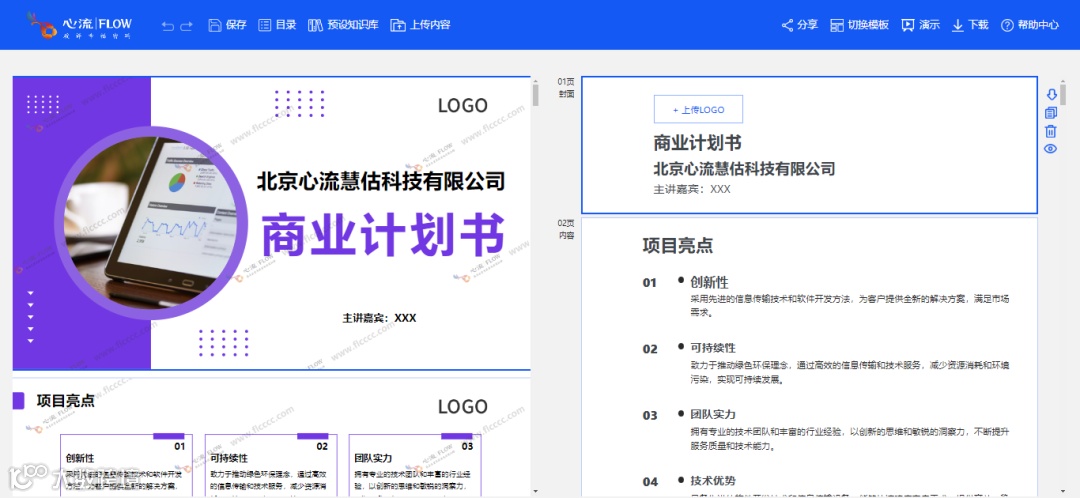Edit the 商业计划书 title in the outline
Image resolution: width=1080 pixels, height=498 pixels.
click(697, 143)
